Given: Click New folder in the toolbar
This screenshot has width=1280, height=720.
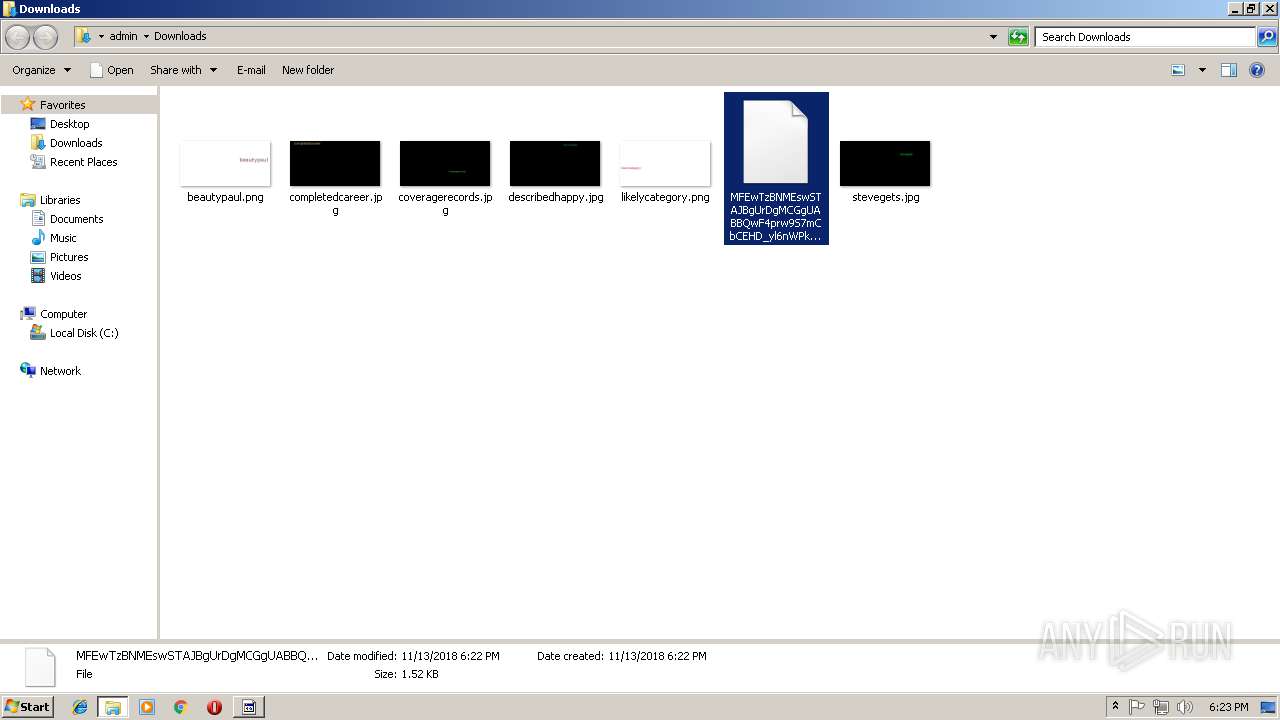Looking at the screenshot, I should 308,70.
